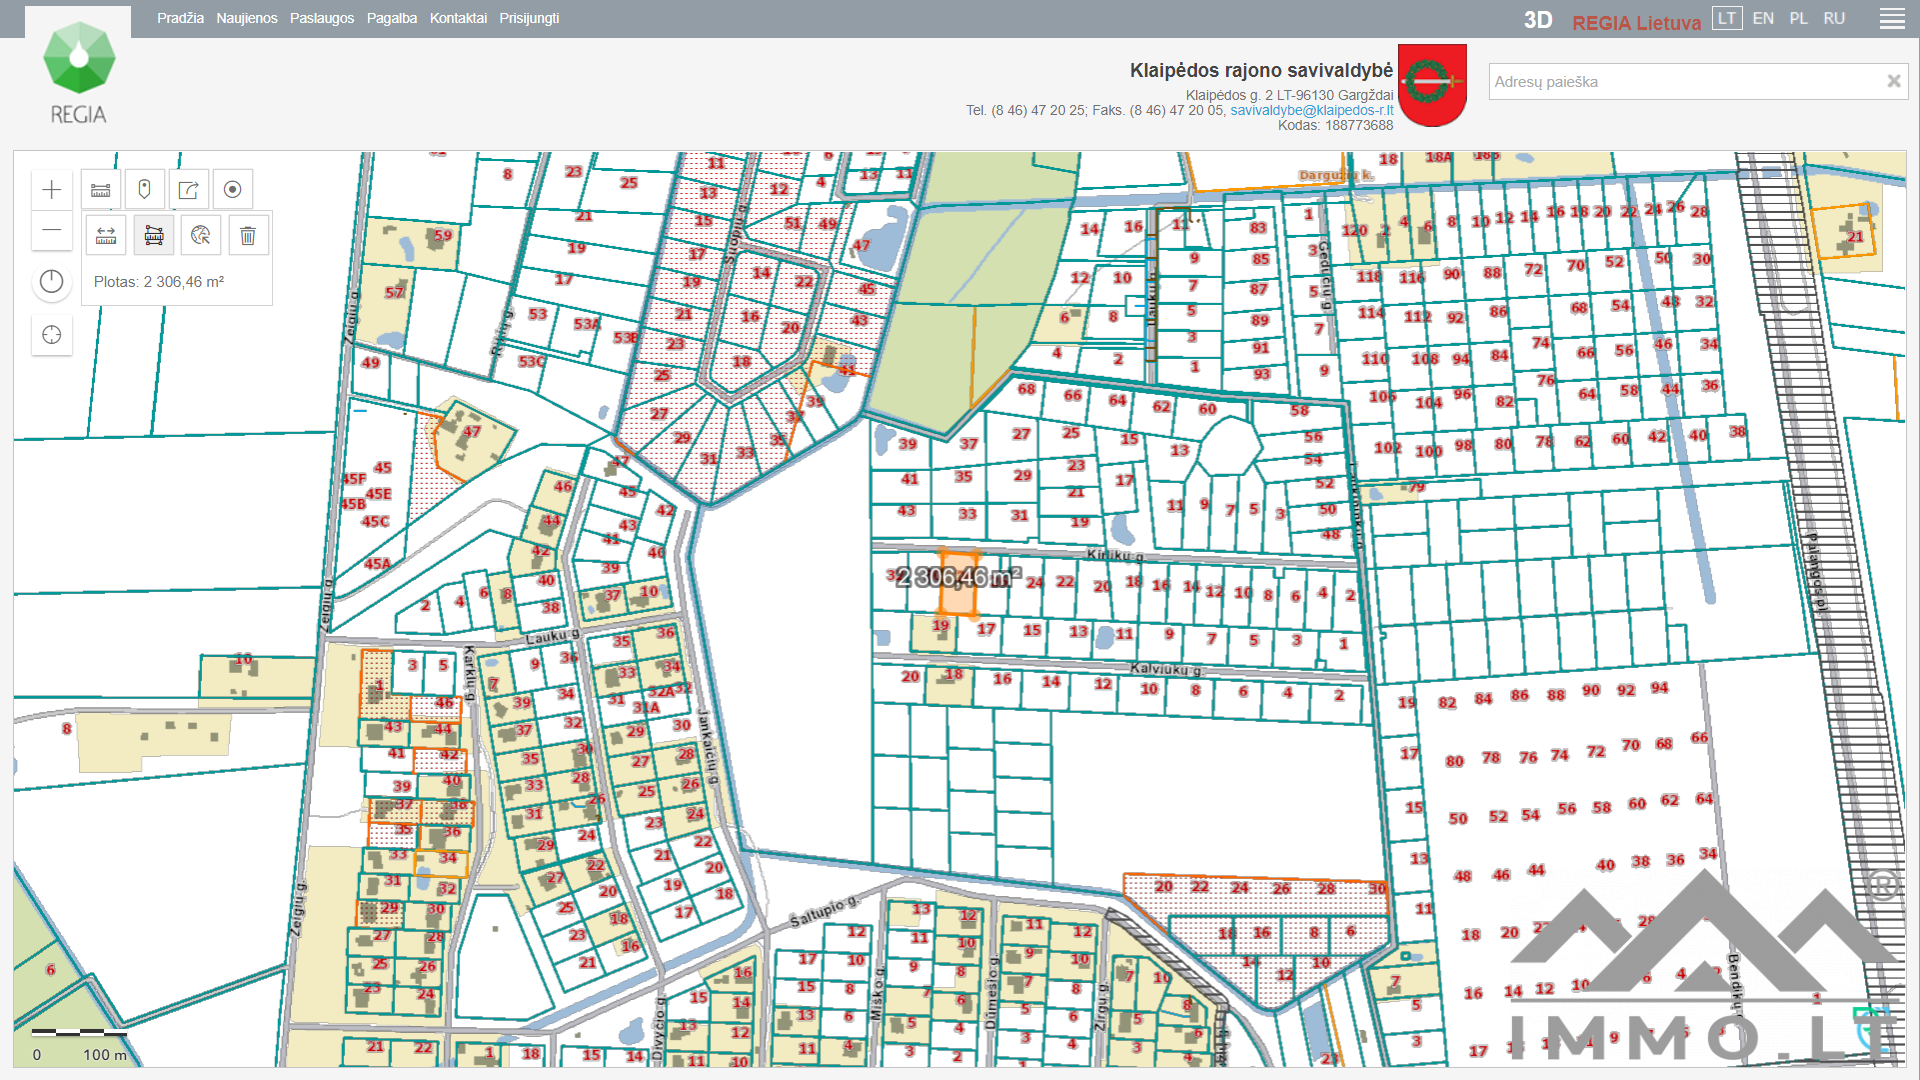Image resolution: width=1920 pixels, height=1080 pixels.
Task: Delete measurements with trash icon
Action: (248, 236)
